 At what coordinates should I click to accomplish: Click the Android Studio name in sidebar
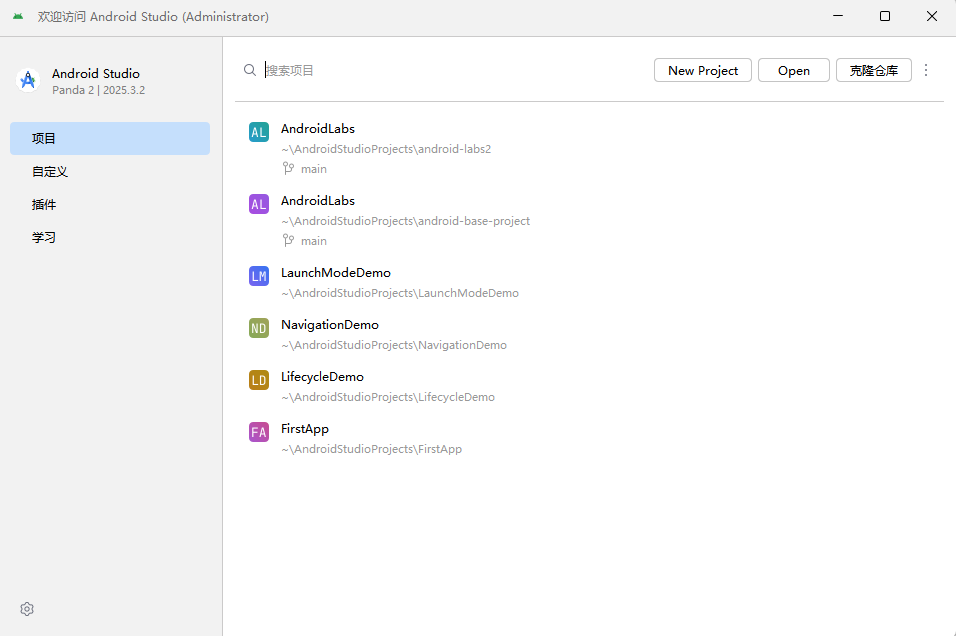(96, 73)
